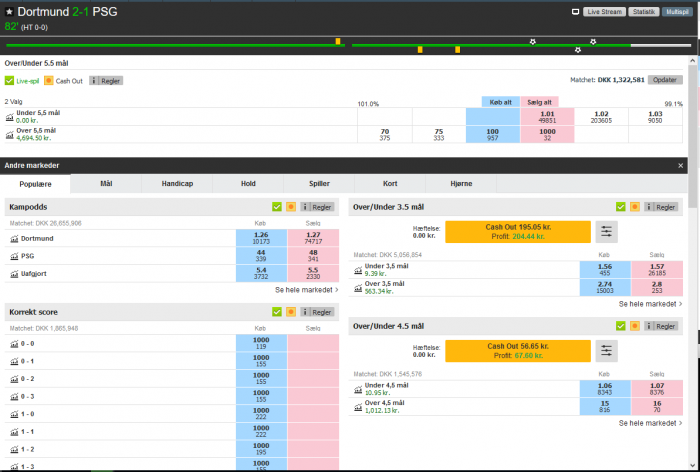This screenshot has width=700, height=472.
Task: Open chart icon for Dortmund in Kampodds
Action: click(x=14, y=239)
